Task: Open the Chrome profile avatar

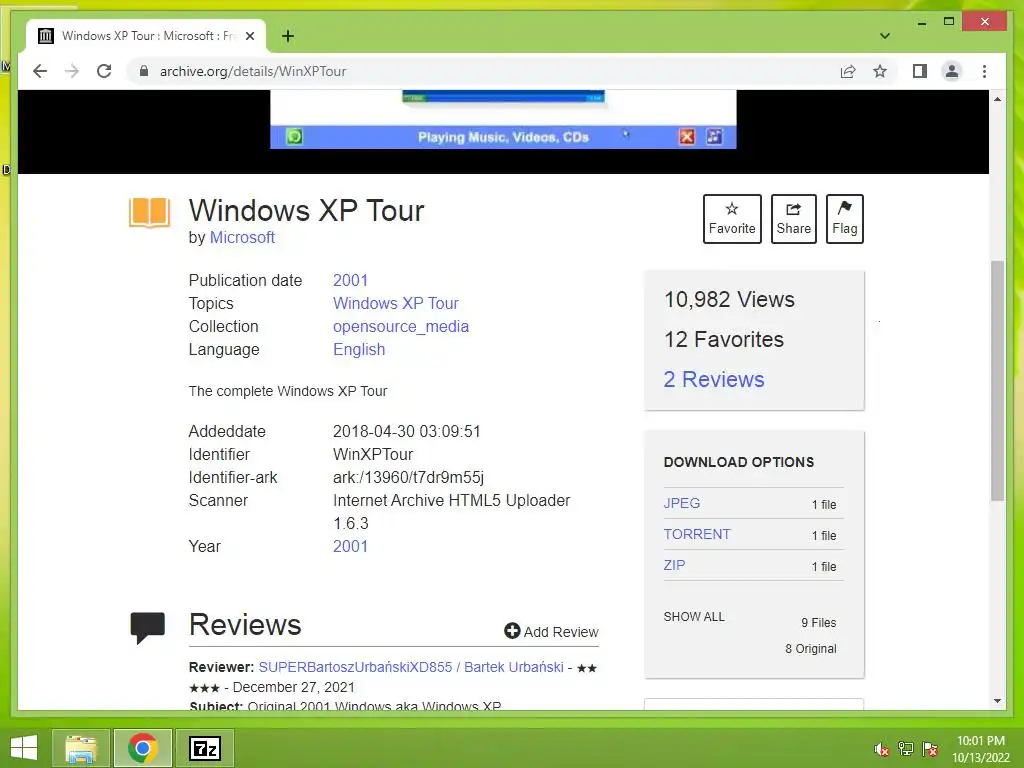Action: click(952, 71)
